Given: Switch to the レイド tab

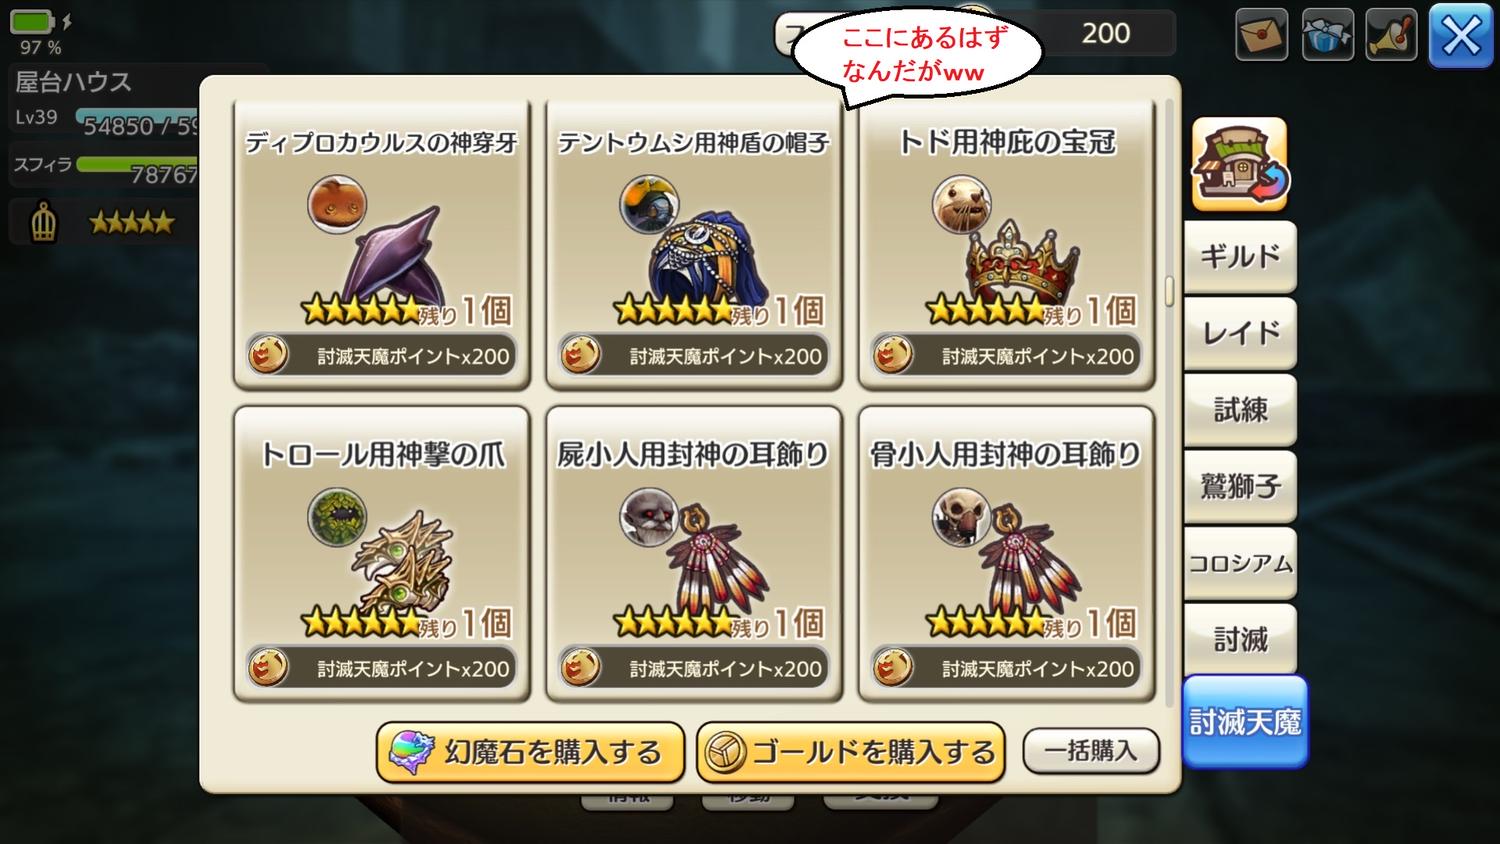Looking at the screenshot, I should pyautogui.click(x=1240, y=333).
